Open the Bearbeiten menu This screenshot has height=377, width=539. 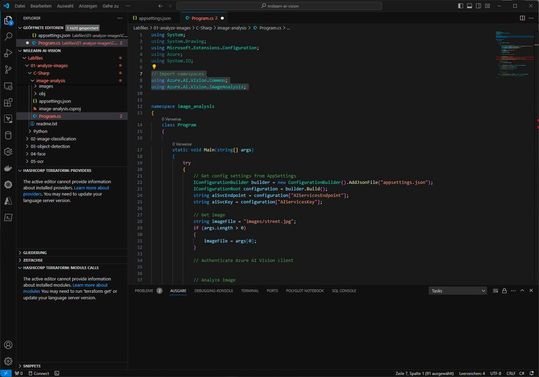click(x=41, y=6)
